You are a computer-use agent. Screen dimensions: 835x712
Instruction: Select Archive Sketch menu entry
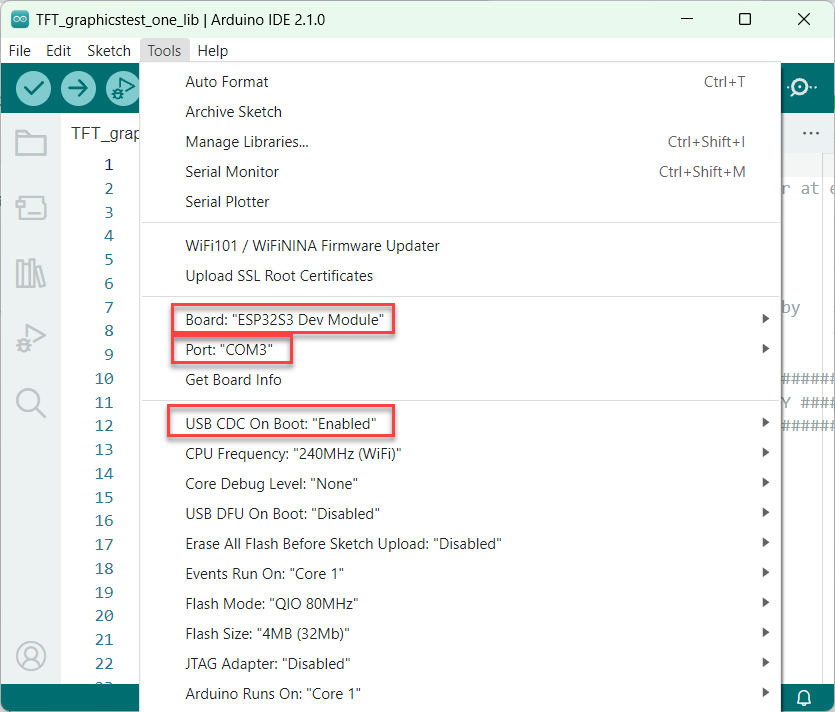(461, 112)
